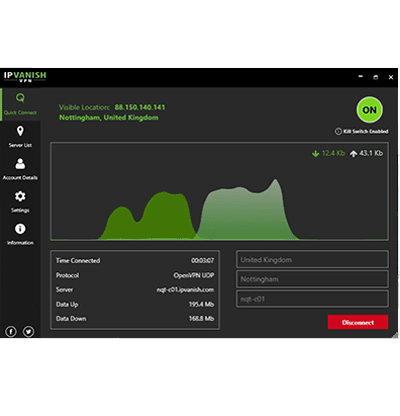Click the Protocol label

(x=67, y=275)
